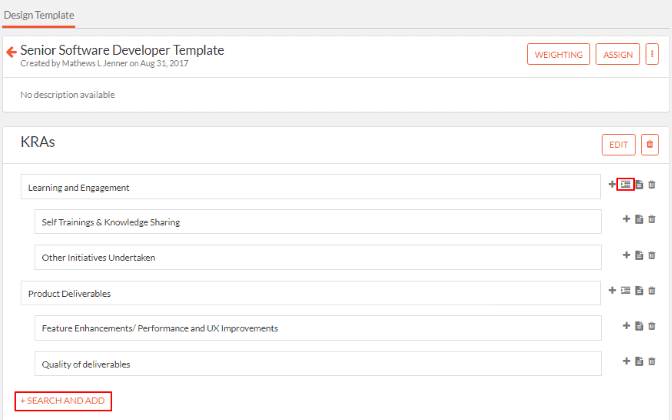Click the plus icon for Learning and Engagement
672x420 pixels.
(612, 184)
